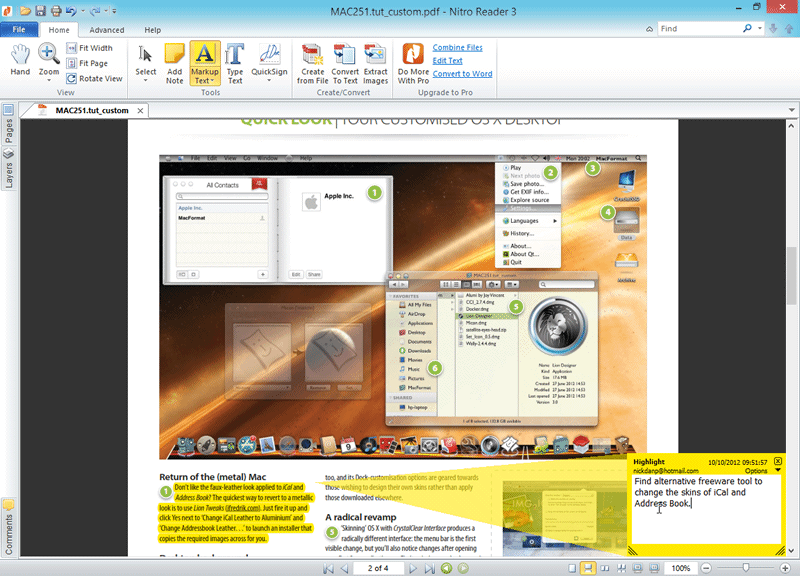Jump to the last page
800x576 pixels.
pos(430,568)
